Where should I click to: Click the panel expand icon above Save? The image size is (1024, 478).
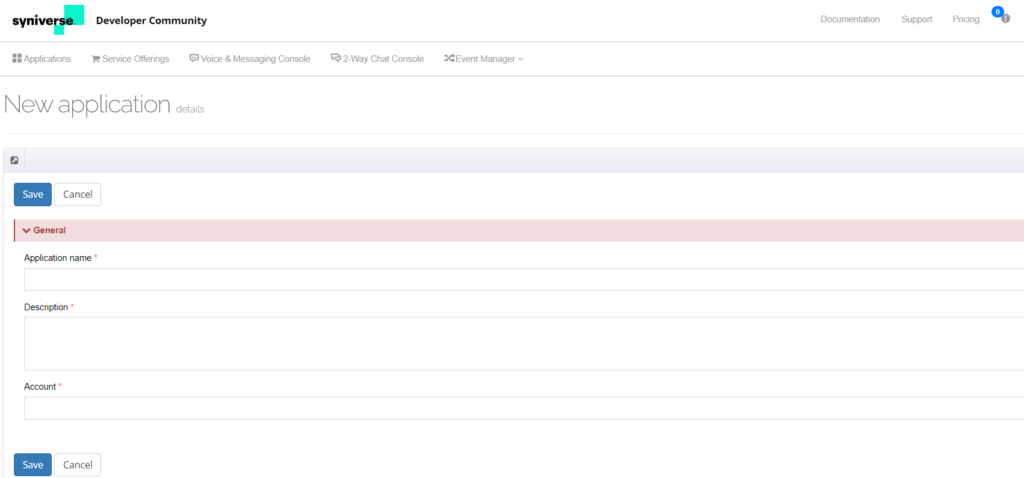click(14, 160)
